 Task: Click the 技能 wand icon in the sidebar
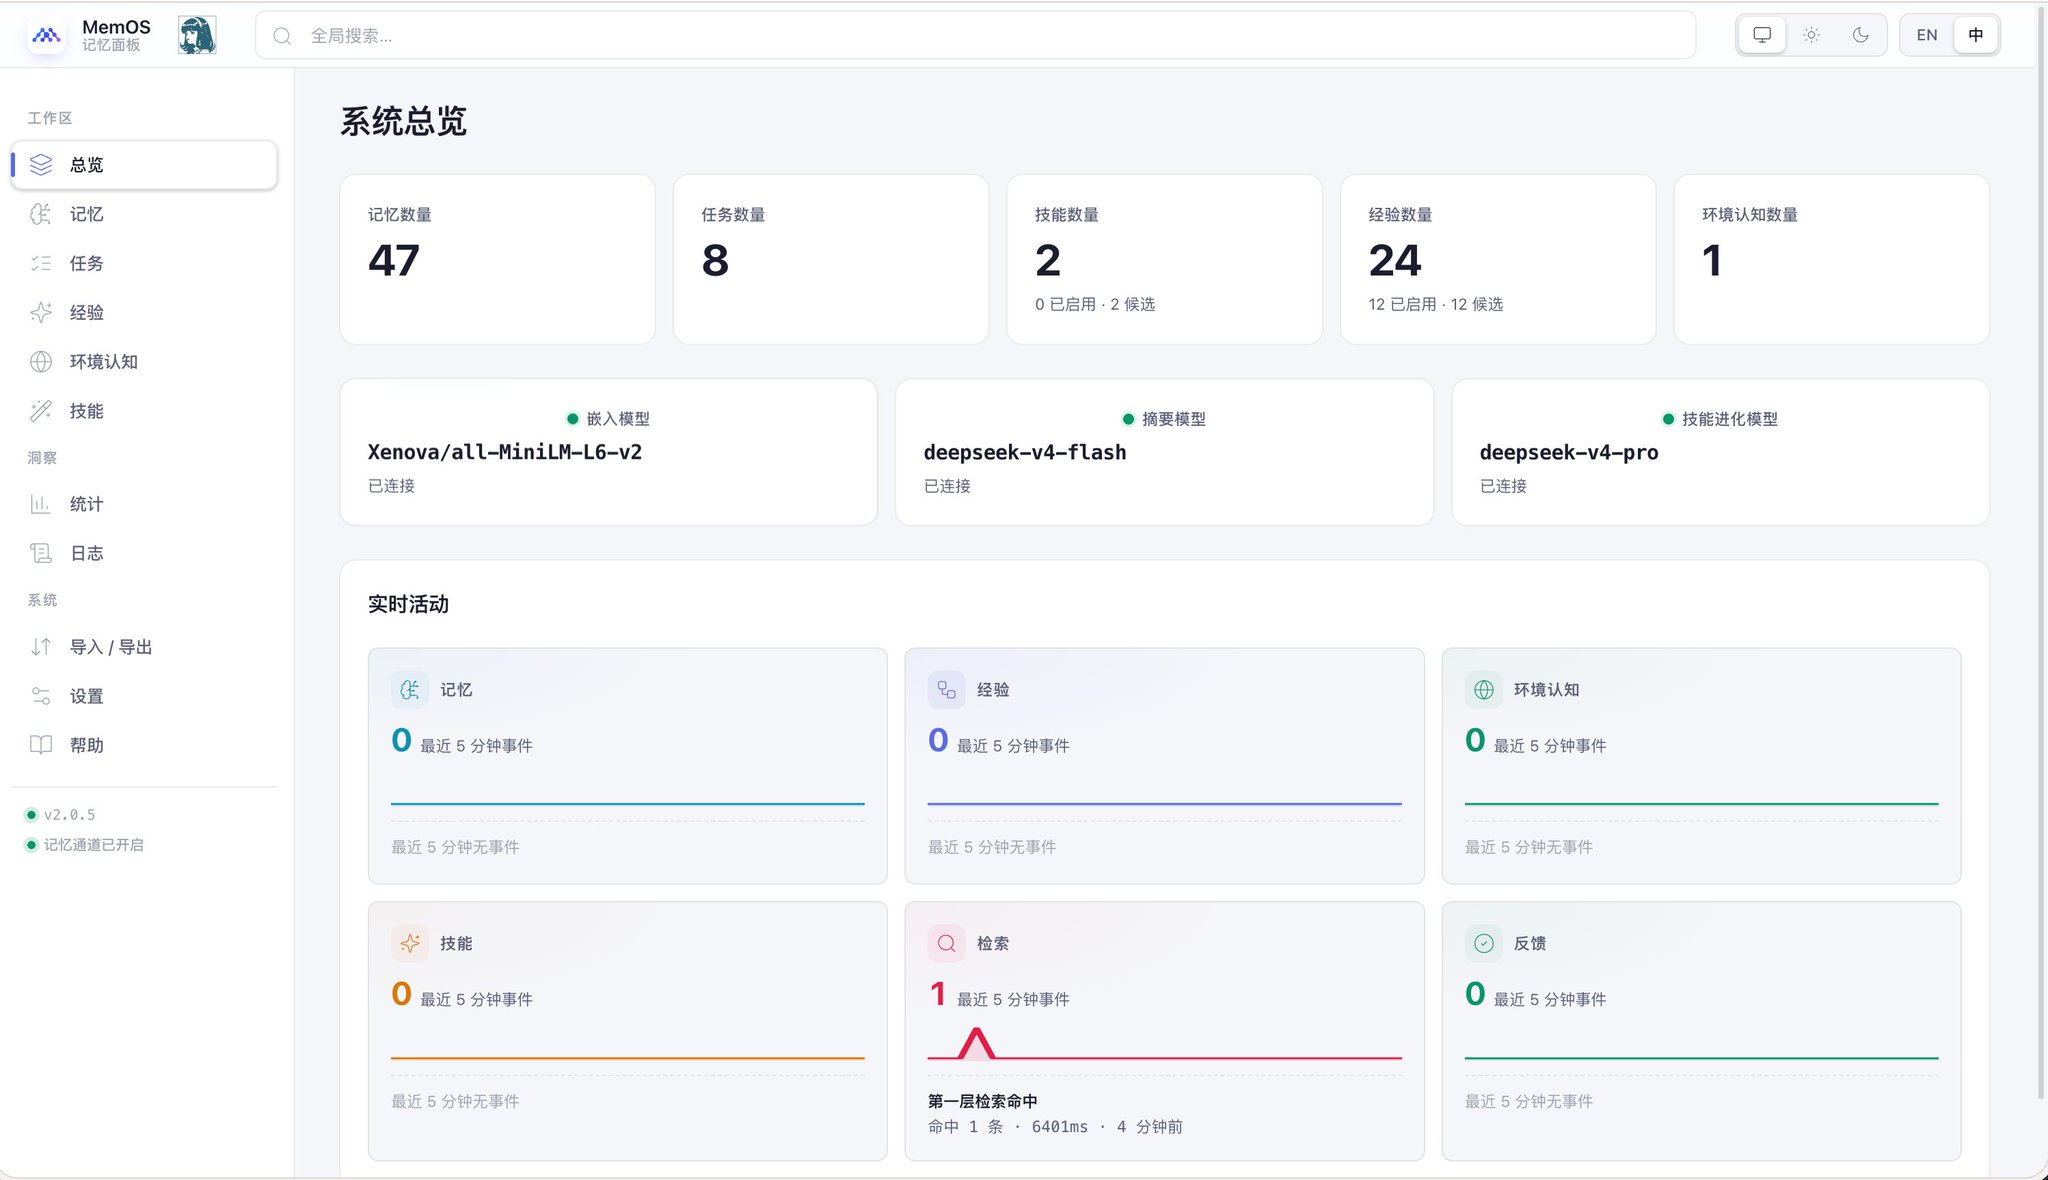(41, 411)
